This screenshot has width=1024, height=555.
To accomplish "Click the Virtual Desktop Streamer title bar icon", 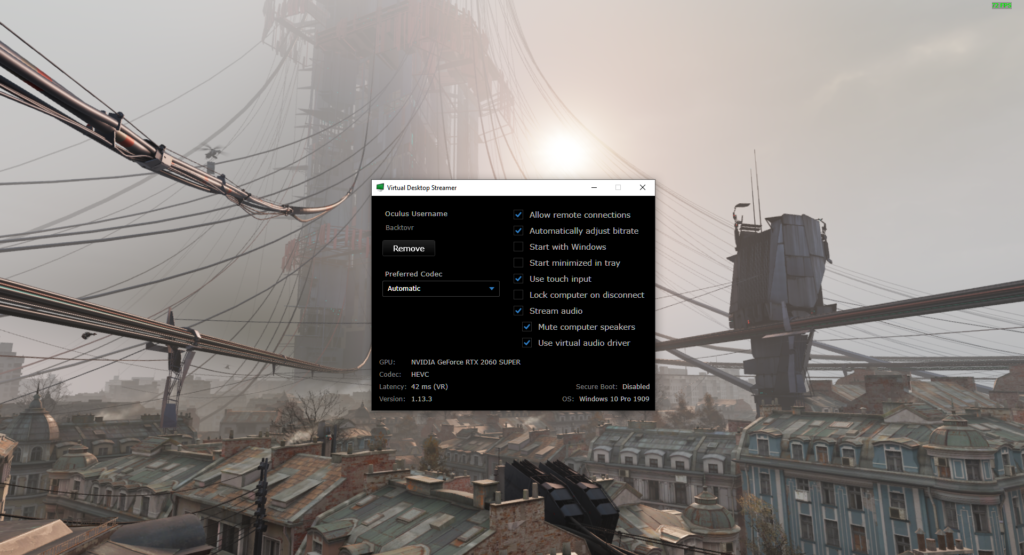I will click(x=380, y=188).
